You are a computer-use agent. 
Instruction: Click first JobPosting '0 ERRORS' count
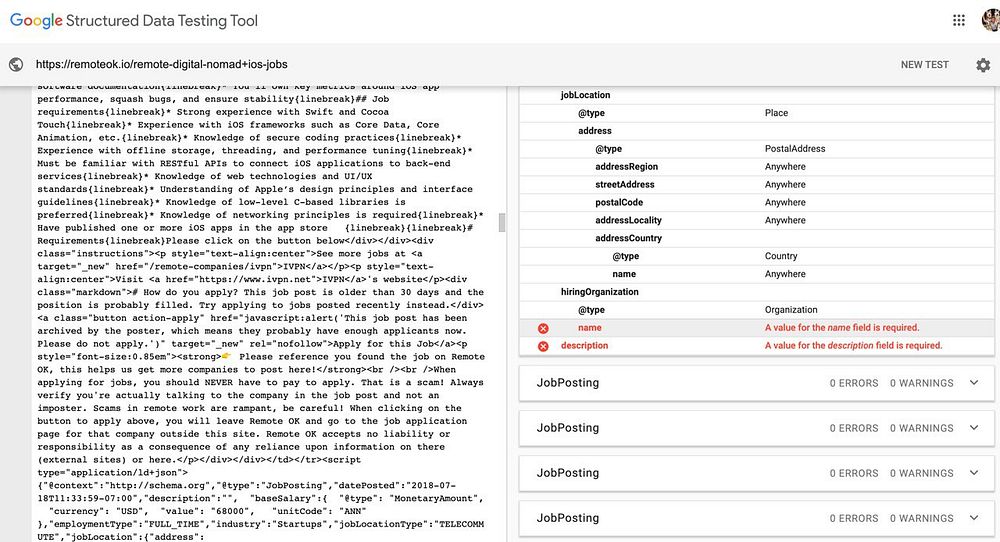(854, 383)
